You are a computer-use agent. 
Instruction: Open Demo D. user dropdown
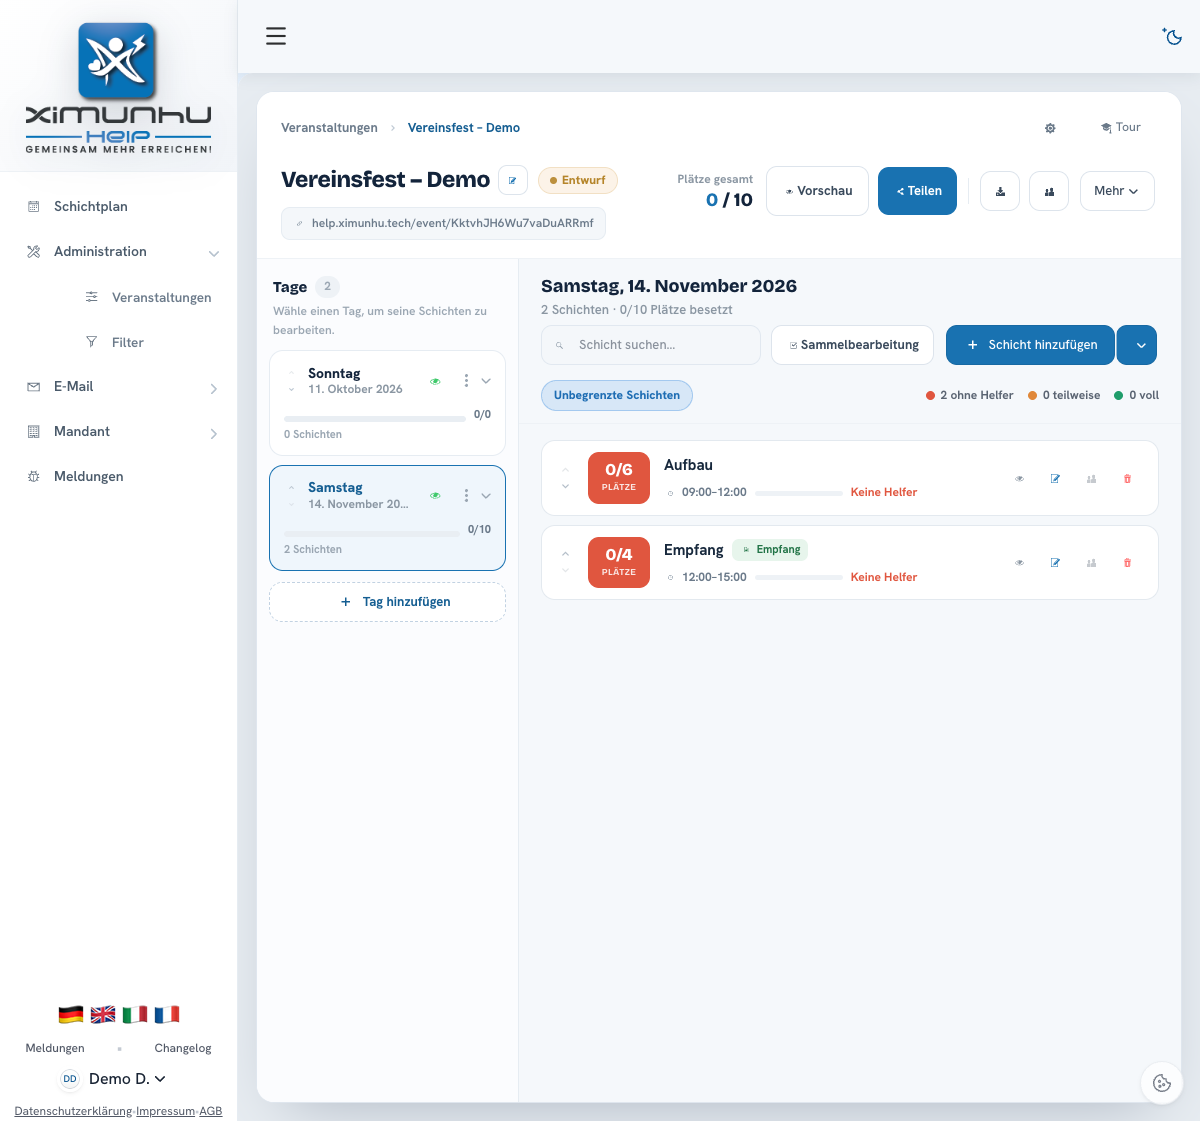coord(113,1079)
